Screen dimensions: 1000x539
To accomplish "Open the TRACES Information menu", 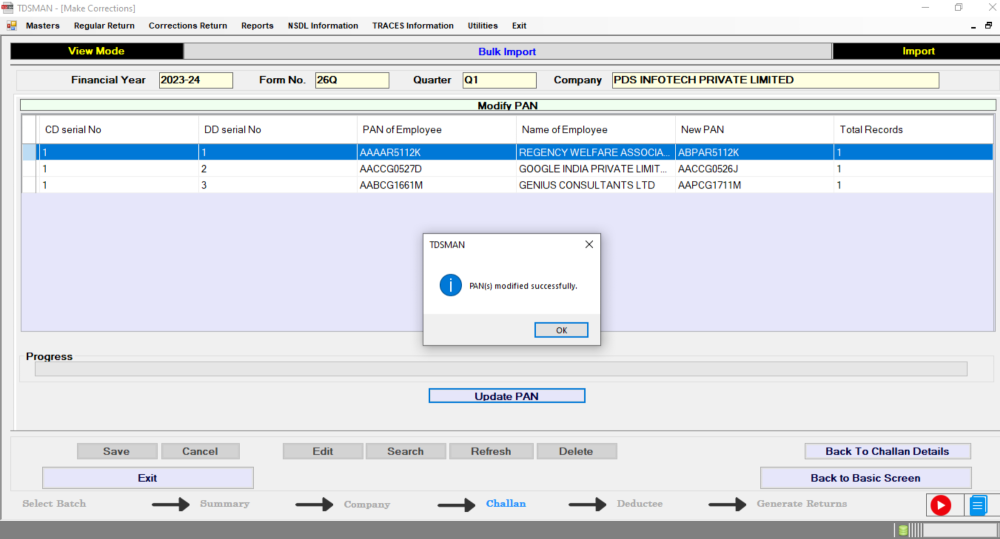I will (413, 26).
